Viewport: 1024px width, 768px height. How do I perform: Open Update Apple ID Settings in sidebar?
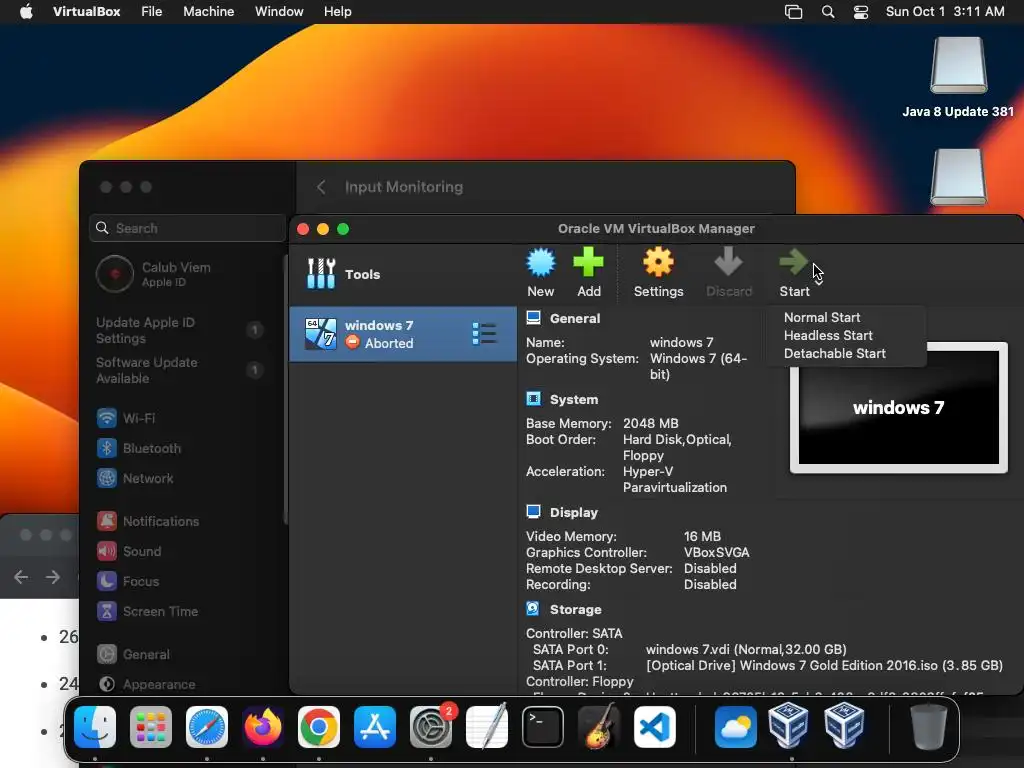pyautogui.click(x=180, y=330)
